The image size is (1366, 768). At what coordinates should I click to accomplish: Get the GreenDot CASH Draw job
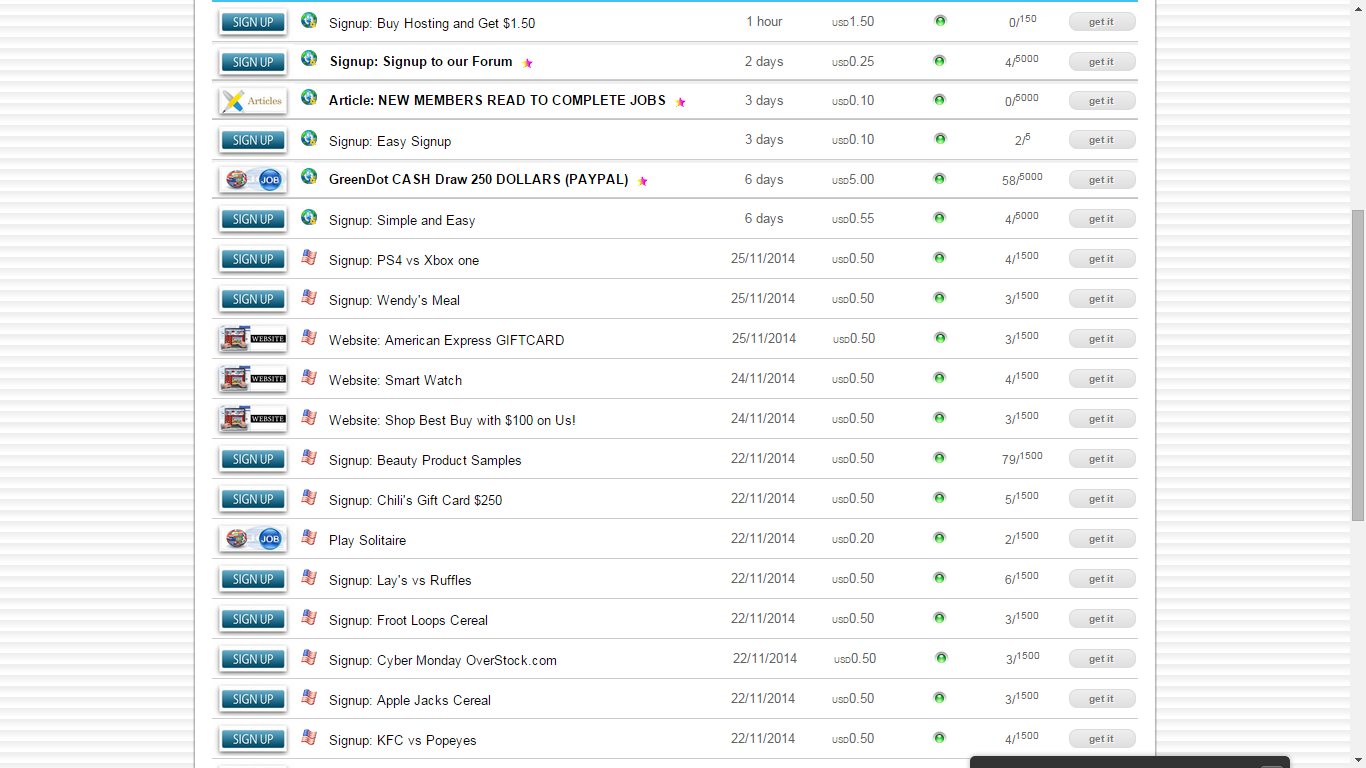1102,180
